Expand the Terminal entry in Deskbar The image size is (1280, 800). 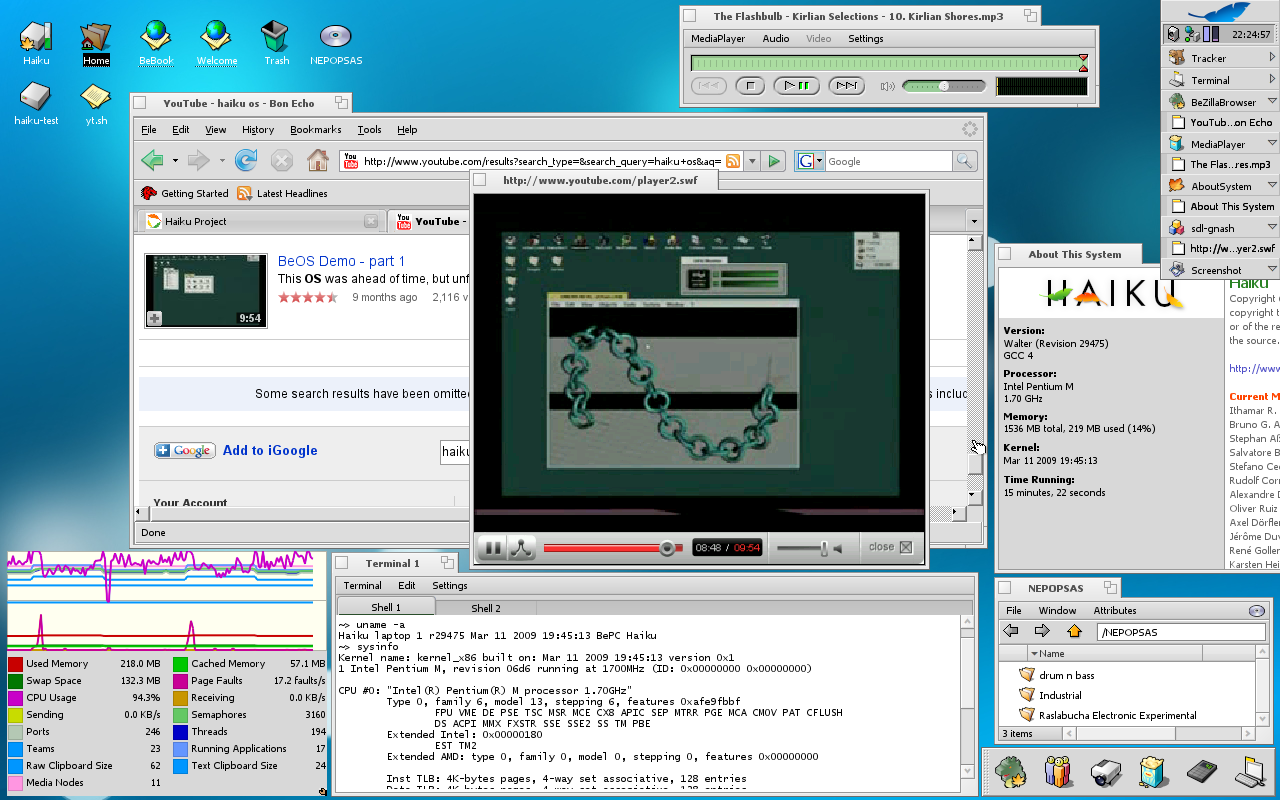[1272, 80]
